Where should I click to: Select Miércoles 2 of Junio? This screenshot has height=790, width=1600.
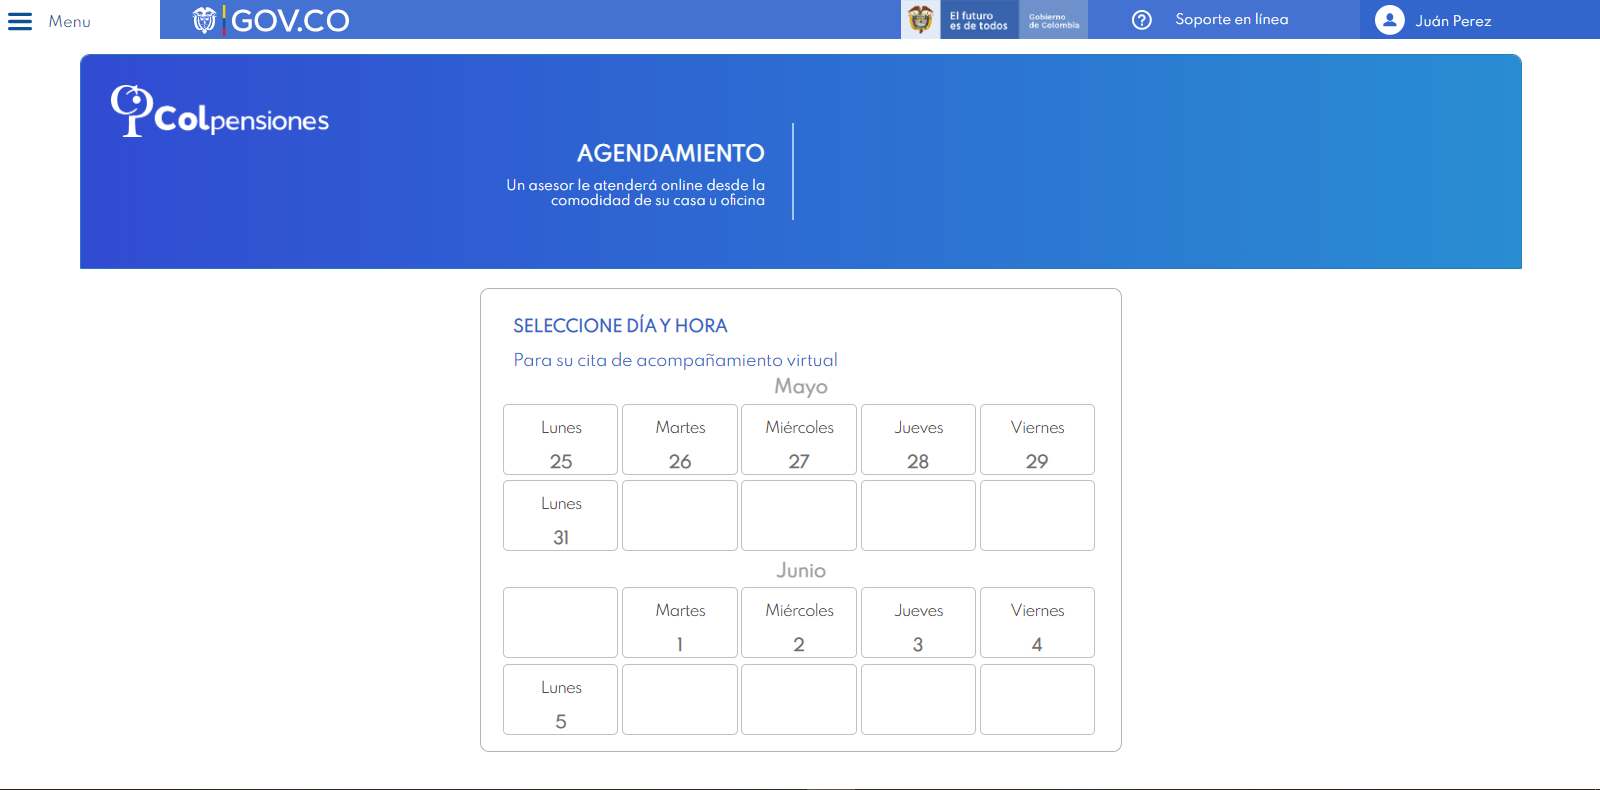pyautogui.click(x=799, y=622)
